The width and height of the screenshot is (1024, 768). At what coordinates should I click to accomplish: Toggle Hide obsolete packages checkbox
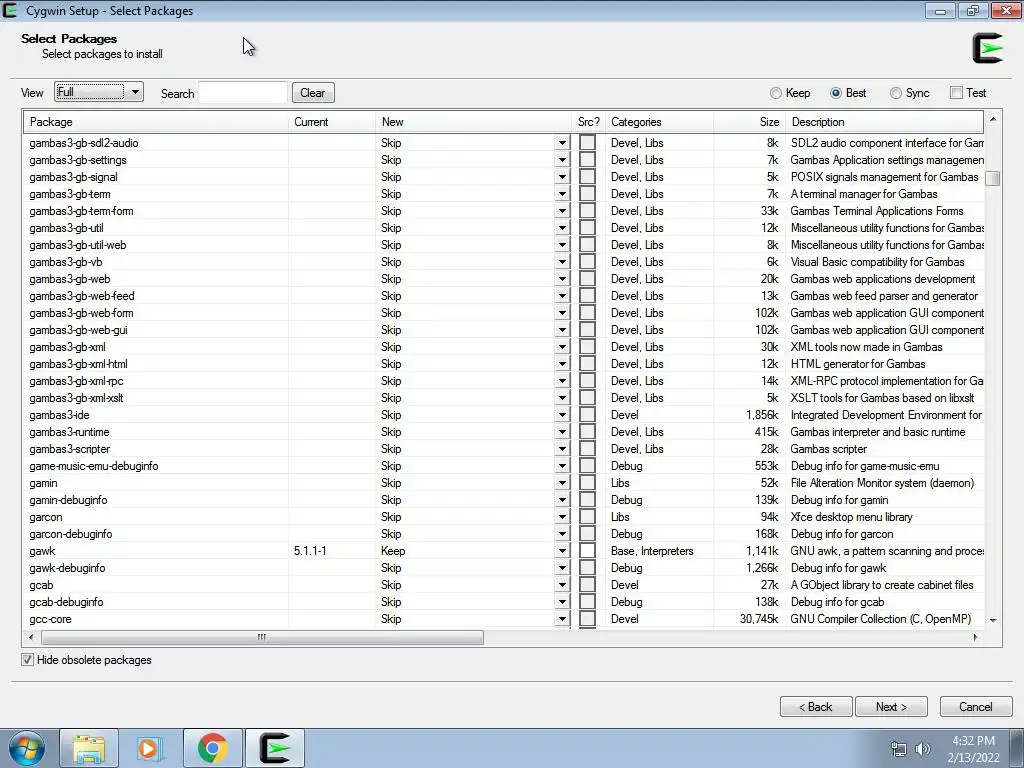tap(27, 660)
